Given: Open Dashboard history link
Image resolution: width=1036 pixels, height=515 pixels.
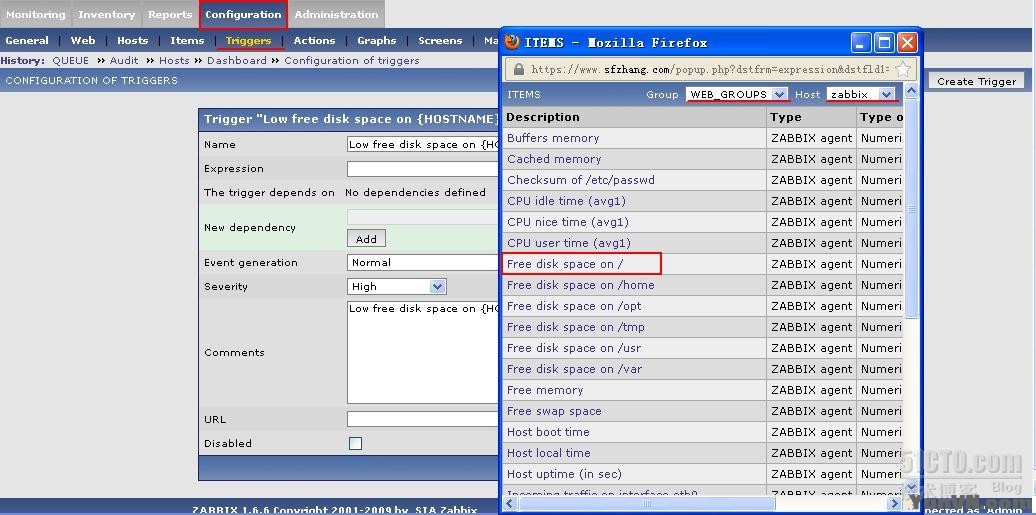Looking at the screenshot, I should pyautogui.click(x=237, y=60).
